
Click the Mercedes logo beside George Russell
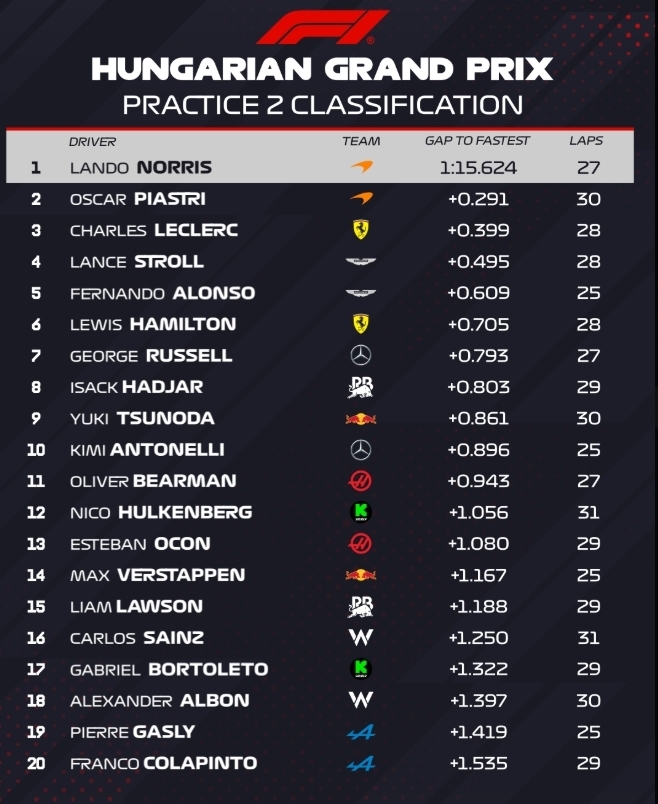(361, 355)
